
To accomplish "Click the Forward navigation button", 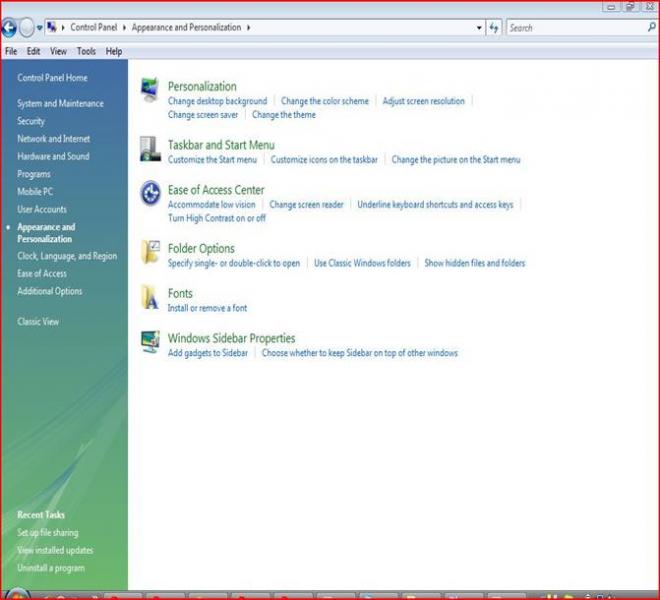I will [x=26, y=28].
